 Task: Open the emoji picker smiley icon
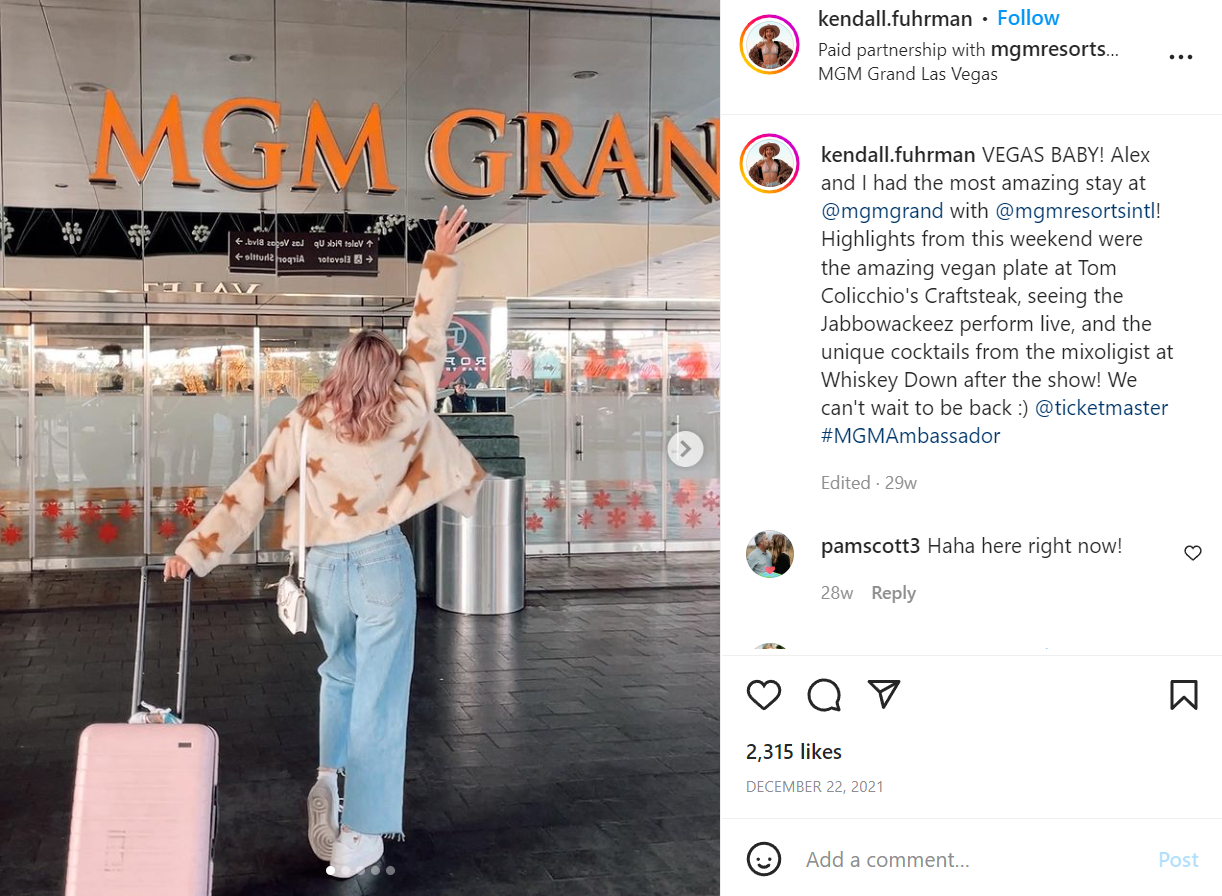pyautogui.click(x=764, y=859)
